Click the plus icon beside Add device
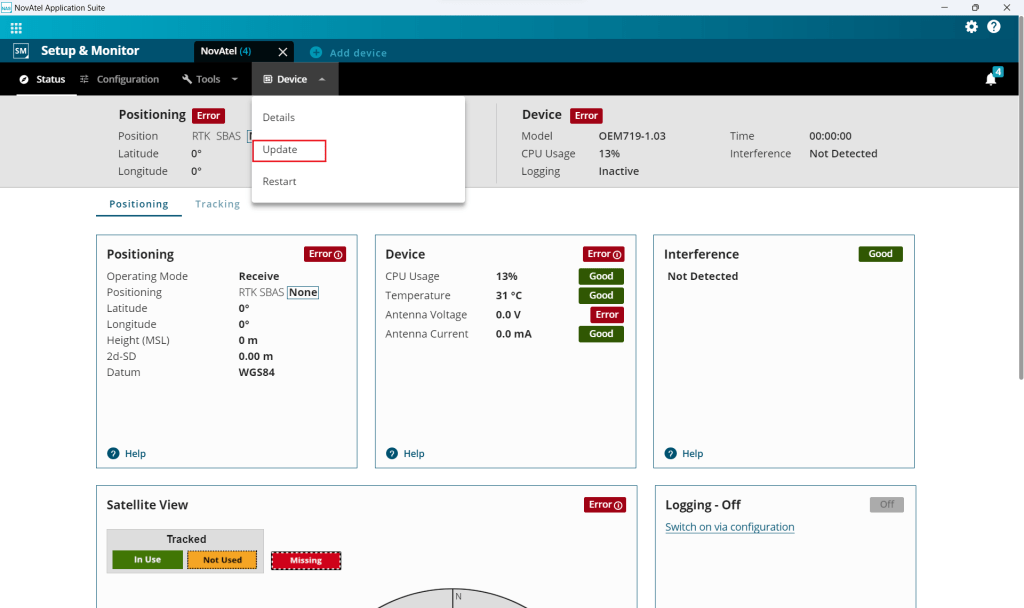The width and height of the screenshot is (1024, 608). click(316, 52)
